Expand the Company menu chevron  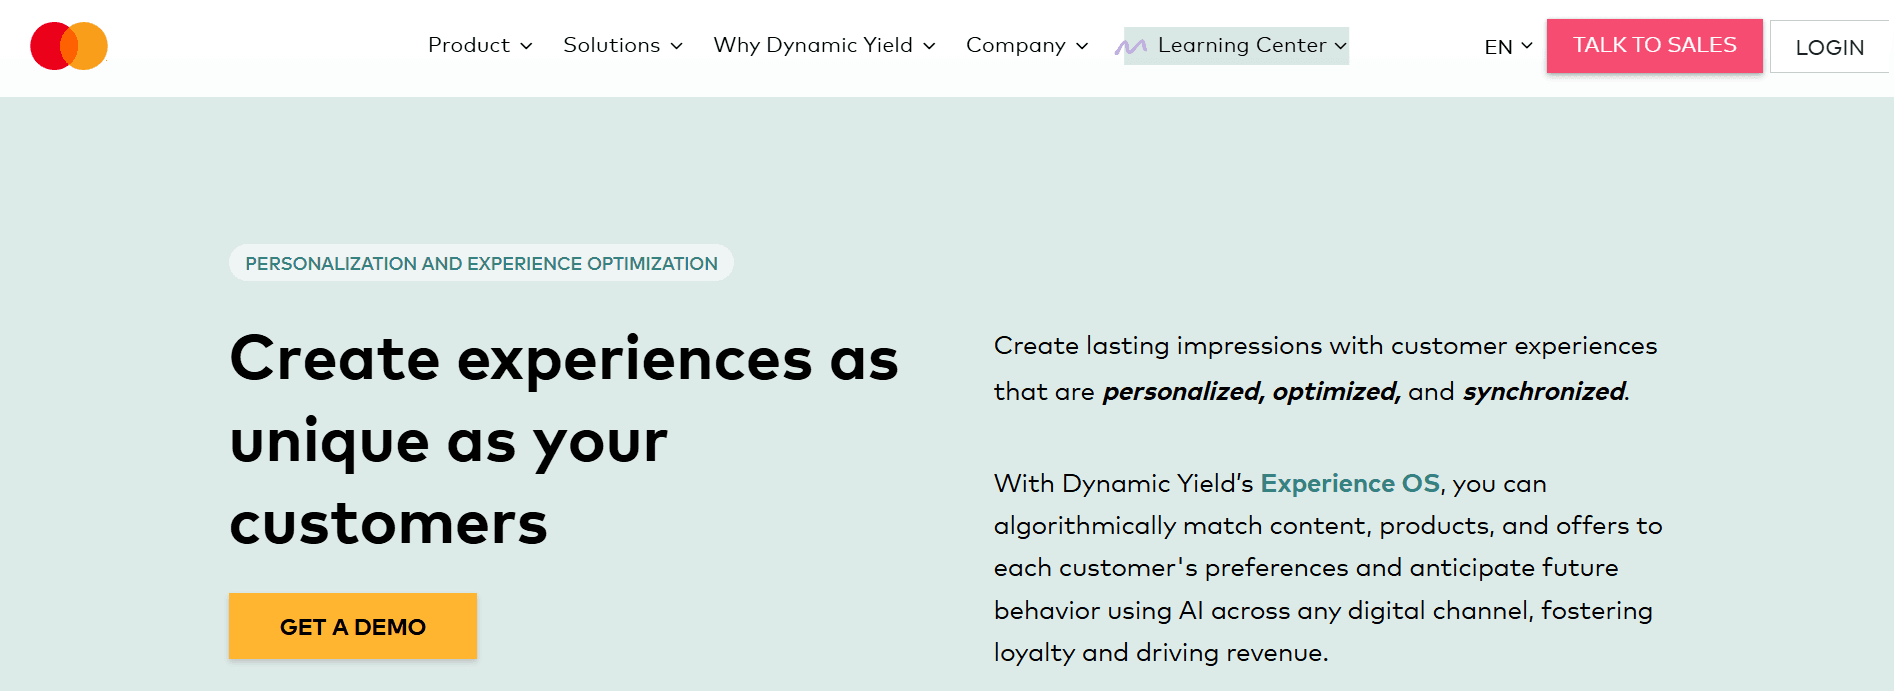pos(1081,46)
